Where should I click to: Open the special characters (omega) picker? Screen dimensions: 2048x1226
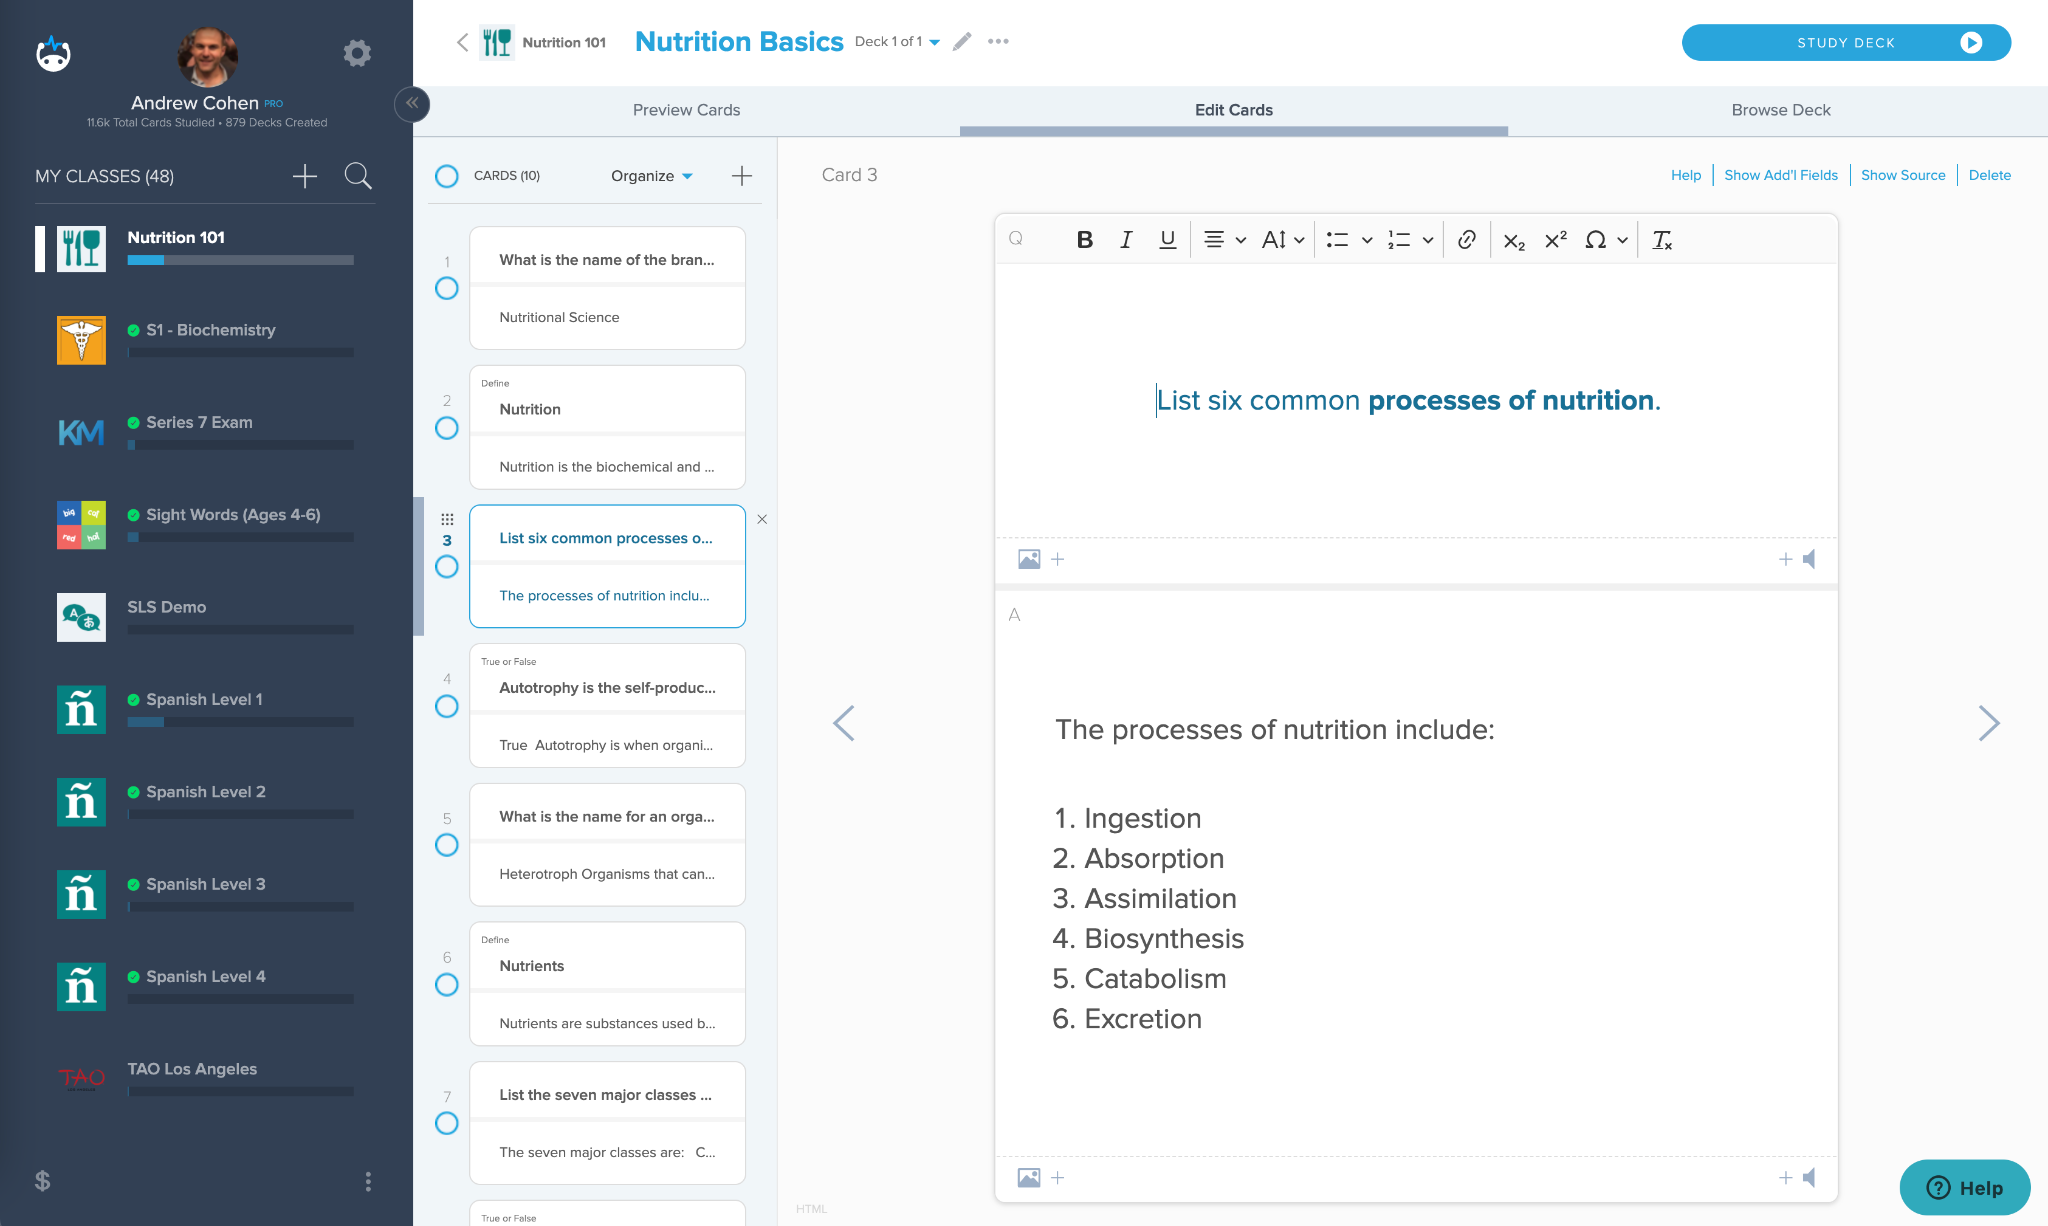tap(1596, 240)
